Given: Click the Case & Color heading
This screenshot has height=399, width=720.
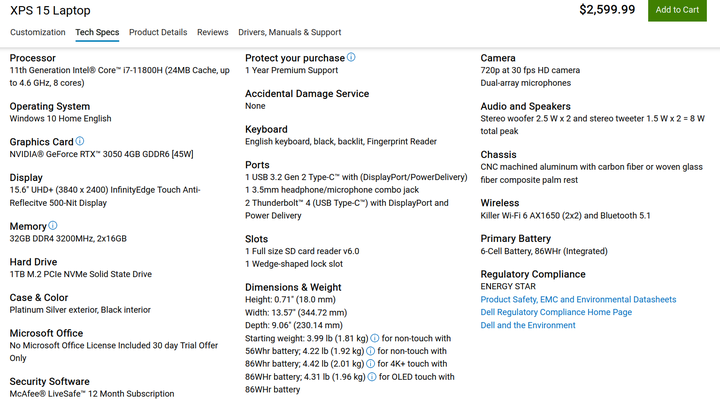Looking at the screenshot, I should pyautogui.click(x=39, y=298).
